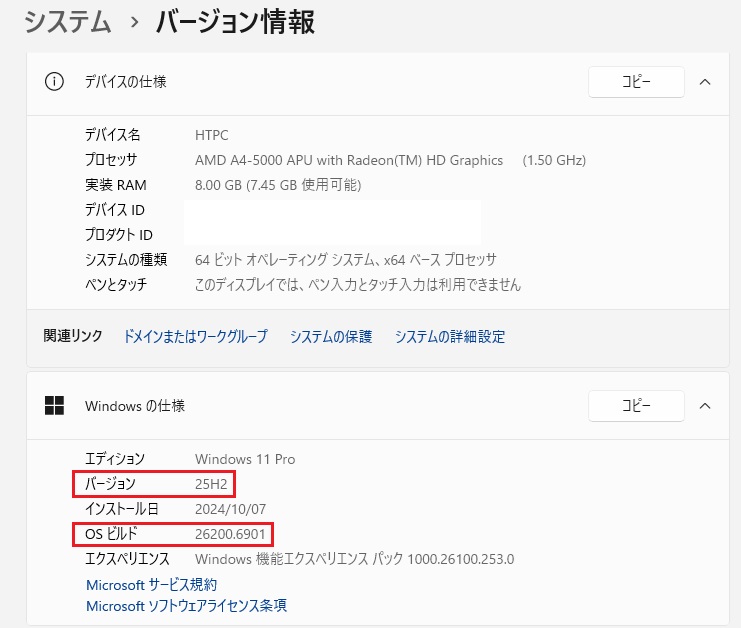Image resolution: width=741 pixels, height=628 pixels.
Task: Click the 関連リンク label
Action: pyautogui.click(x=73, y=336)
